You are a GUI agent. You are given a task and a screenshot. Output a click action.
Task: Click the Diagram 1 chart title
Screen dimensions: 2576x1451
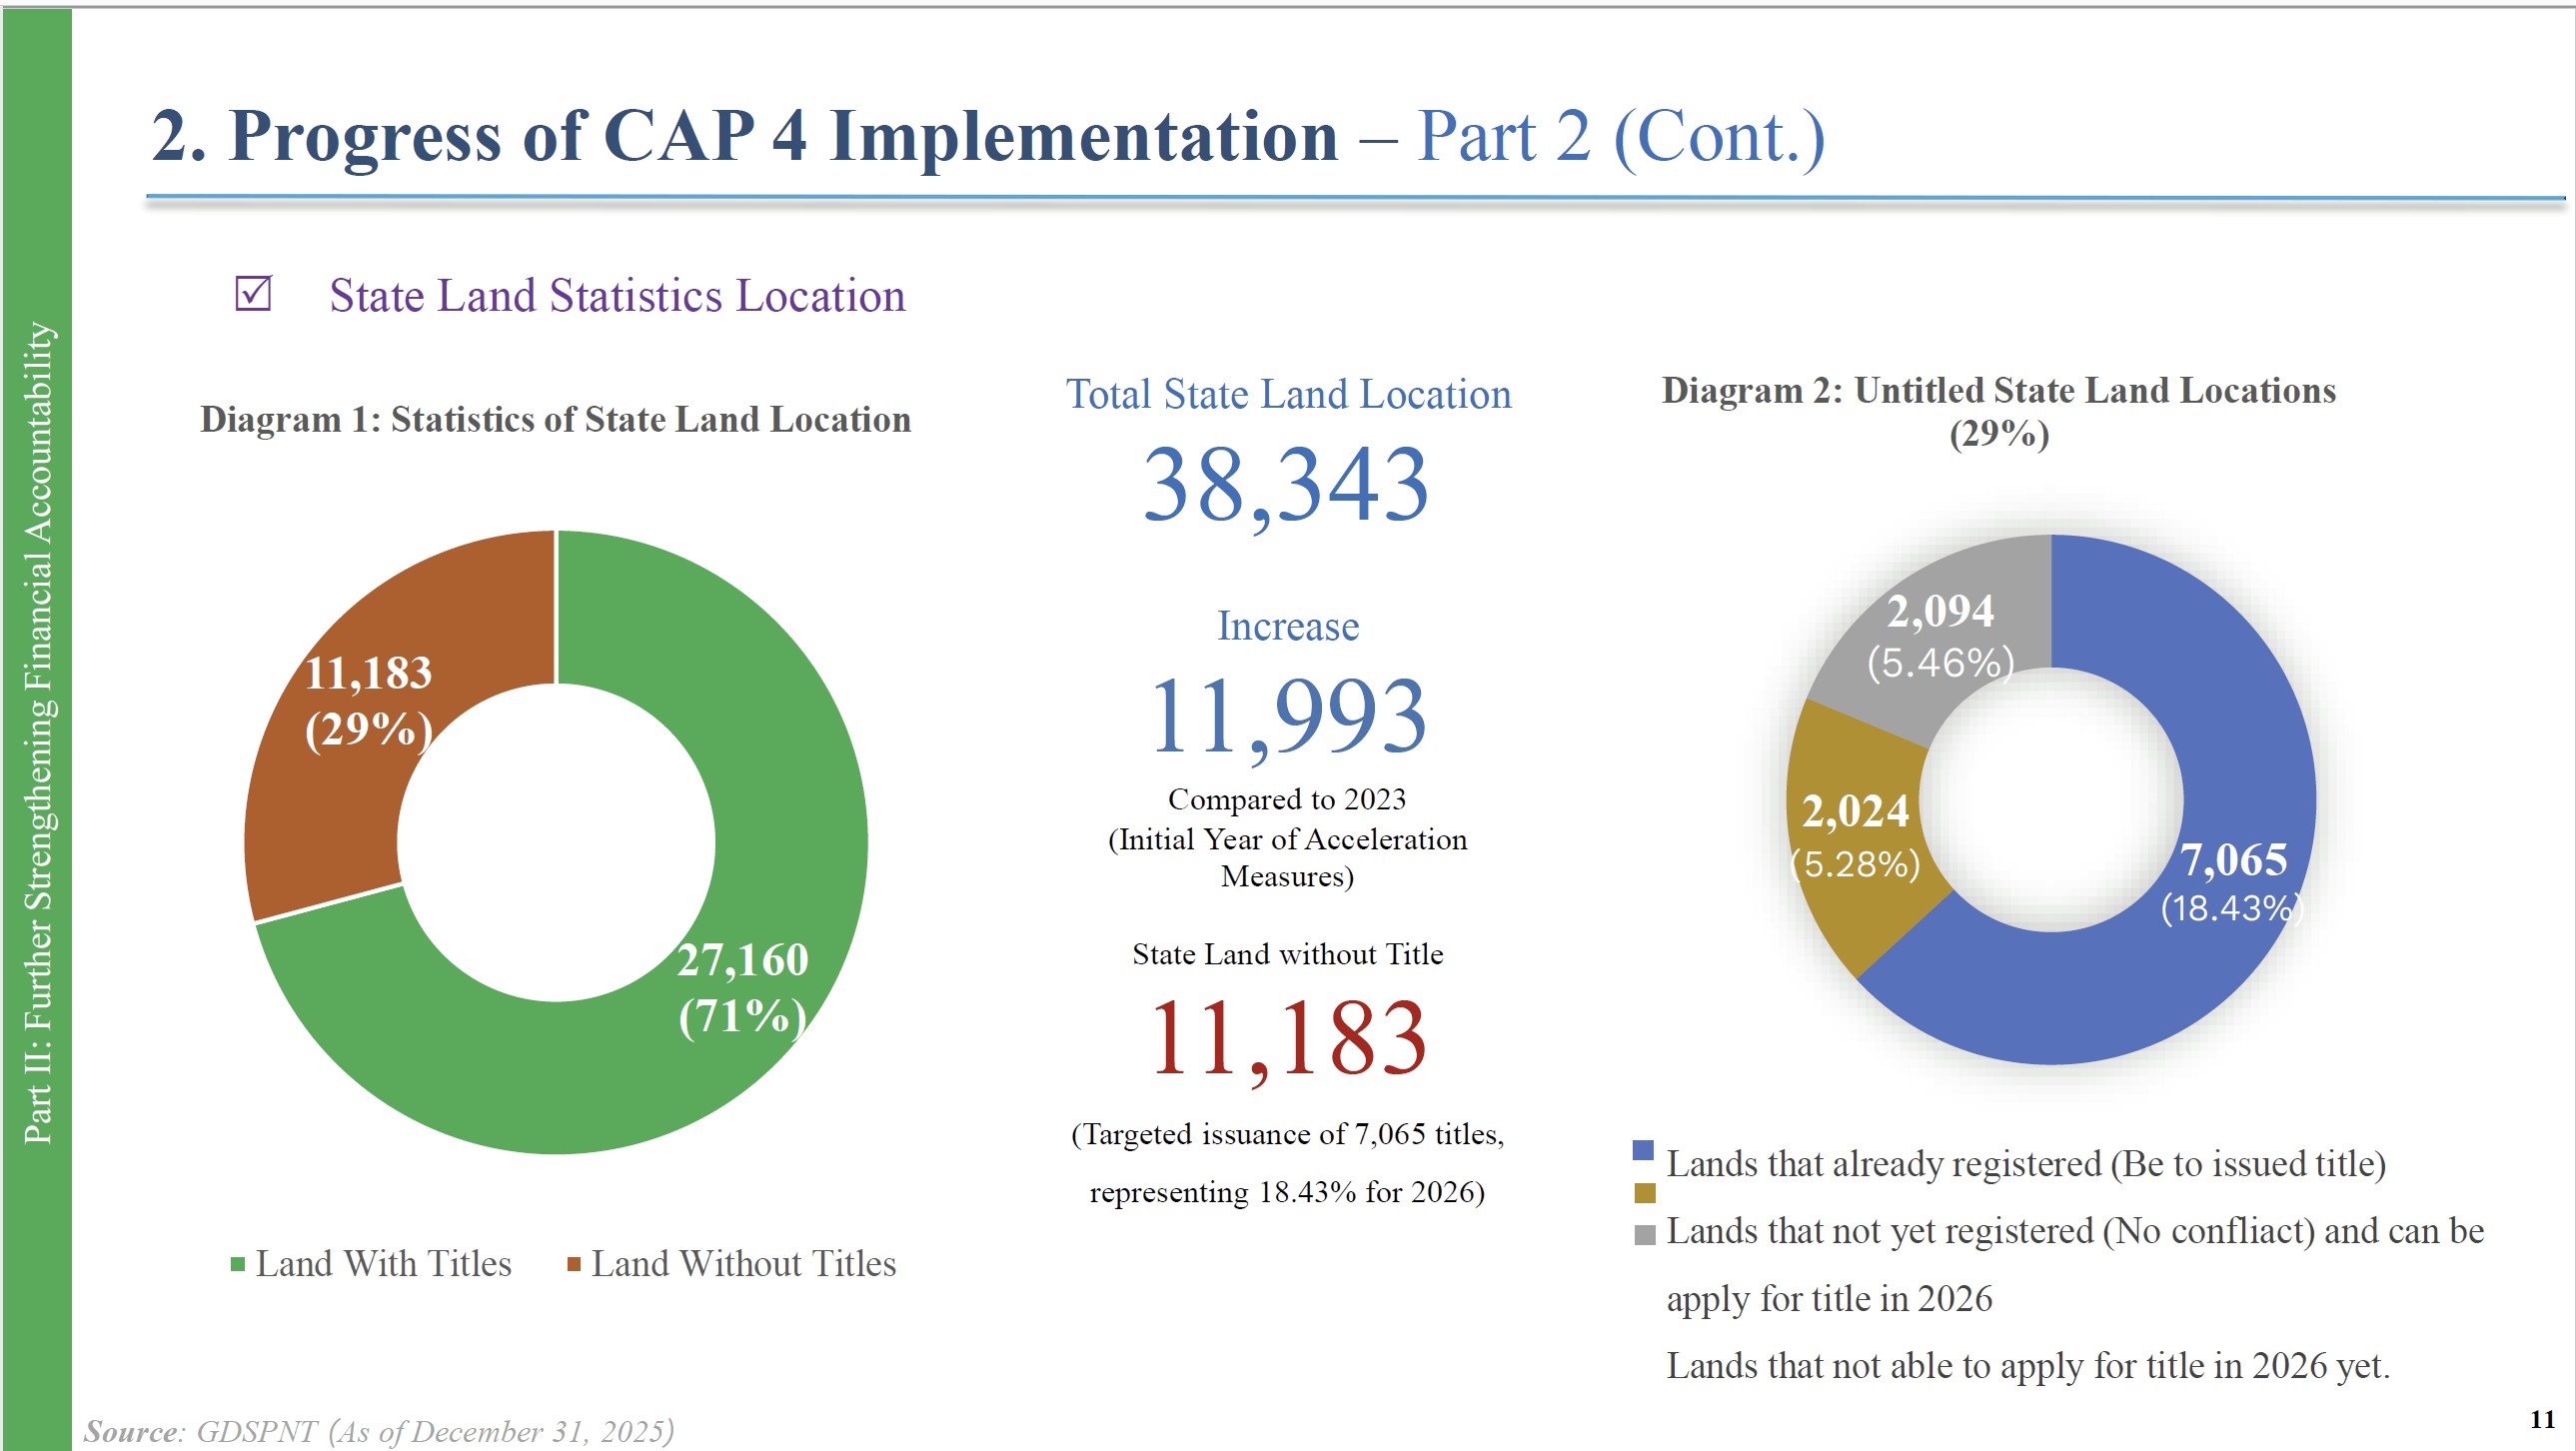click(x=555, y=419)
